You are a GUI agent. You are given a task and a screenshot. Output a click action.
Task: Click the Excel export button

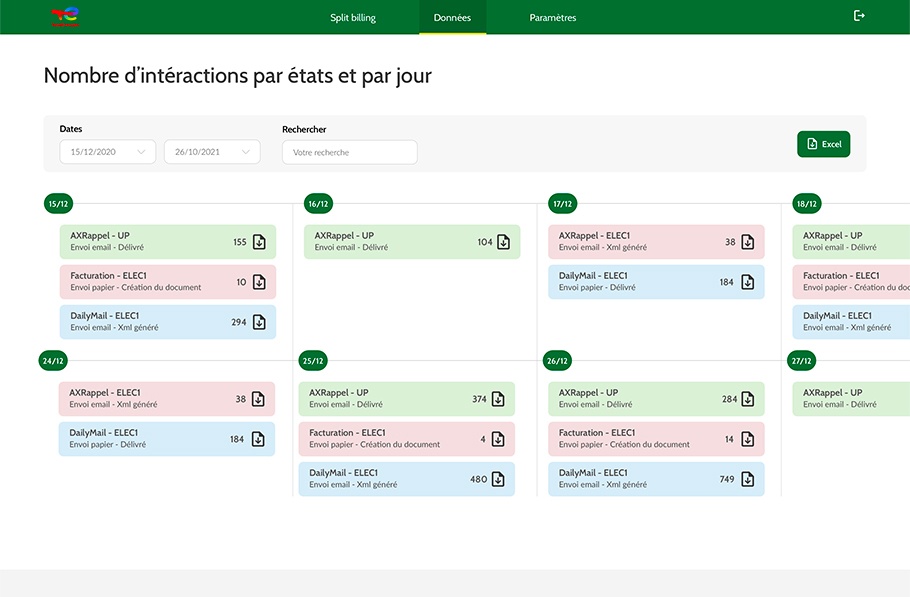[823, 144]
